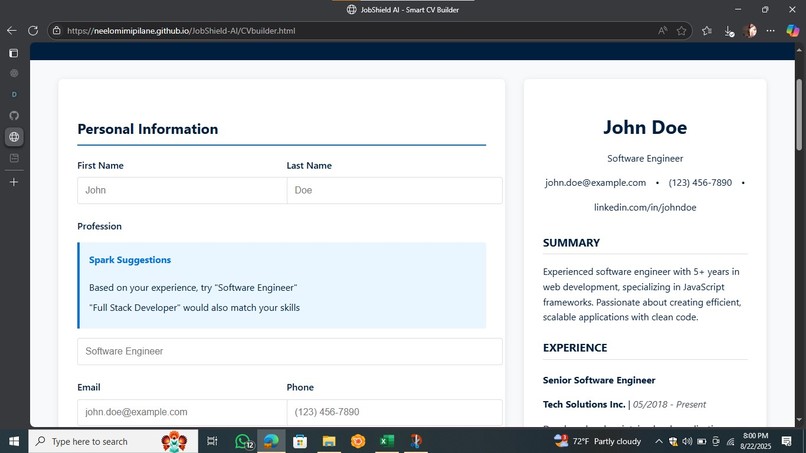Click the First Name input field
Screen dimensions: 806x453
(x=182, y=190)
